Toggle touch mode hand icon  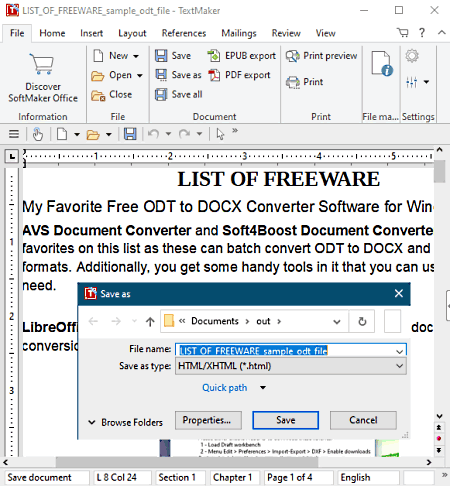tap(38, 134)
